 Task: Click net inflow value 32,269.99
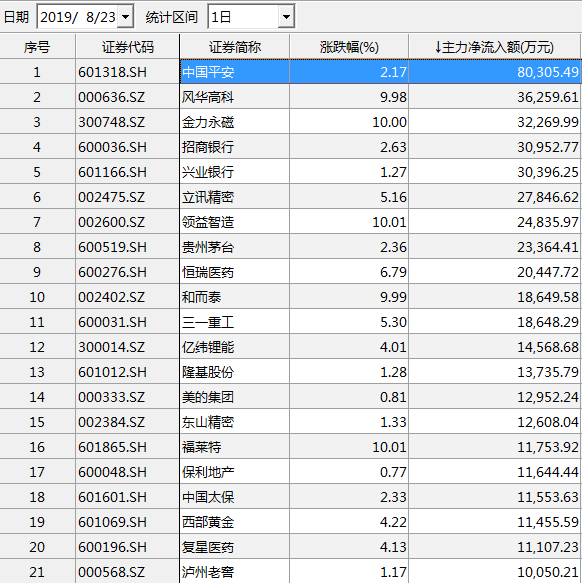point(548,122)
